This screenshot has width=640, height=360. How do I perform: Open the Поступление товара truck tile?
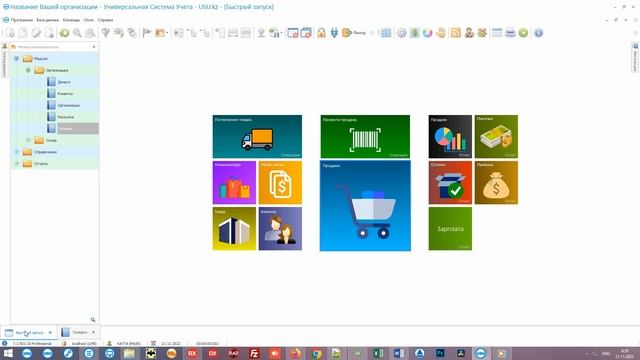[x=257, y=136]
